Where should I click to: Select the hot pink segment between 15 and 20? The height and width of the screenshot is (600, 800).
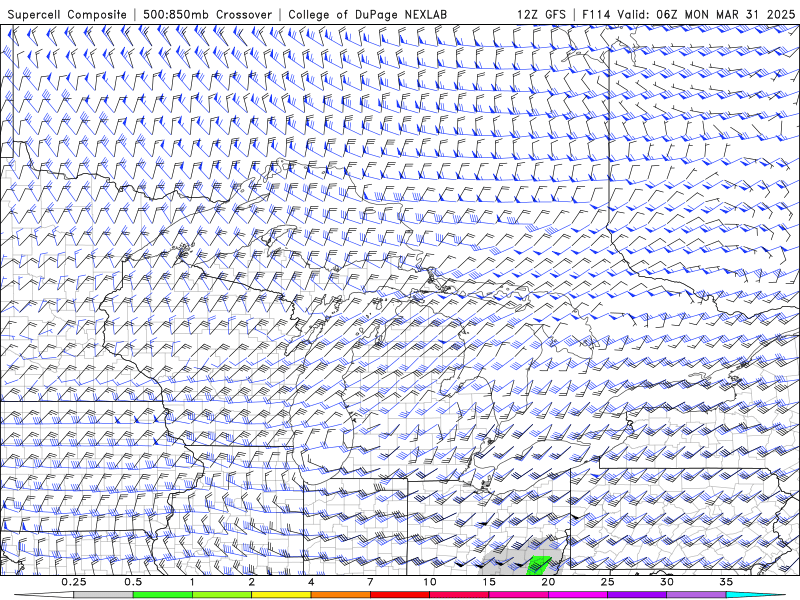coord(518,595)
